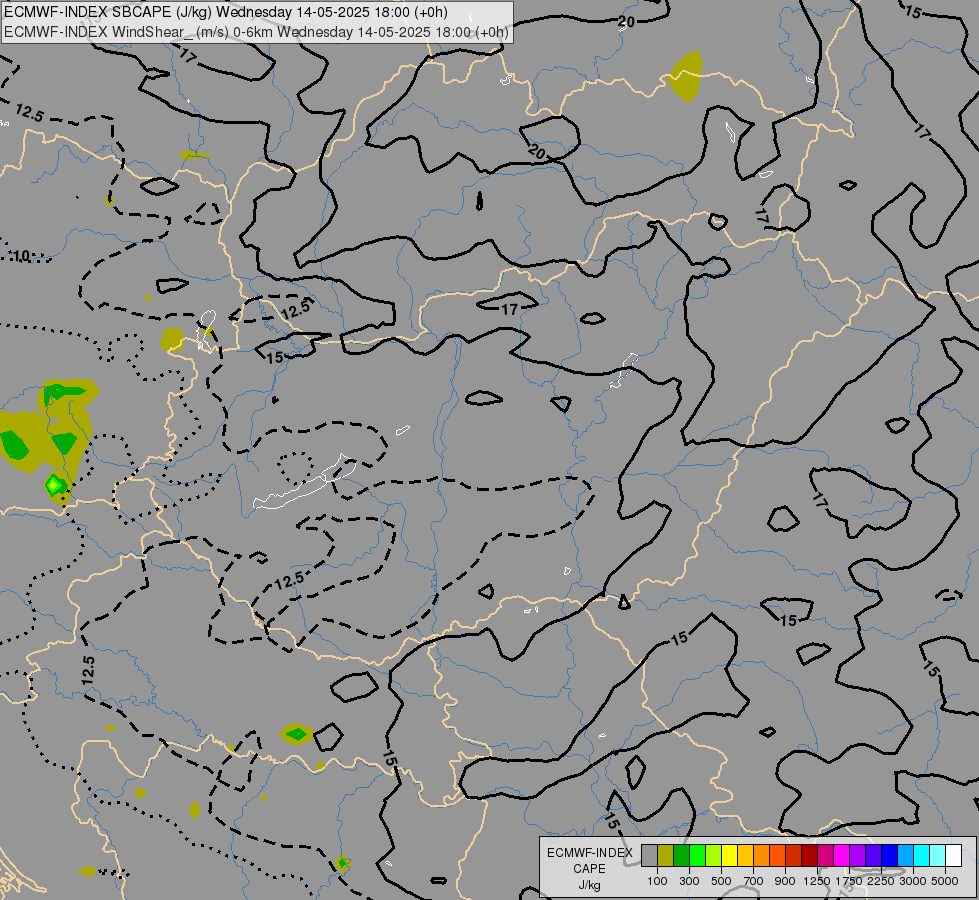Click the CAPE label in the legend
Viewport: 979px width, 900px height.
589,869
